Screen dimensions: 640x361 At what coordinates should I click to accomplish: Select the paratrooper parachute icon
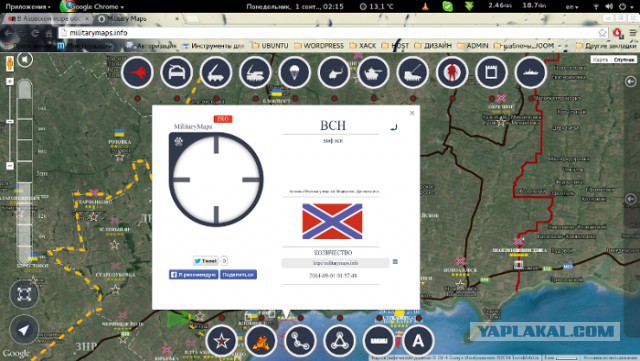pyautogui.click(x=295, y=73)
